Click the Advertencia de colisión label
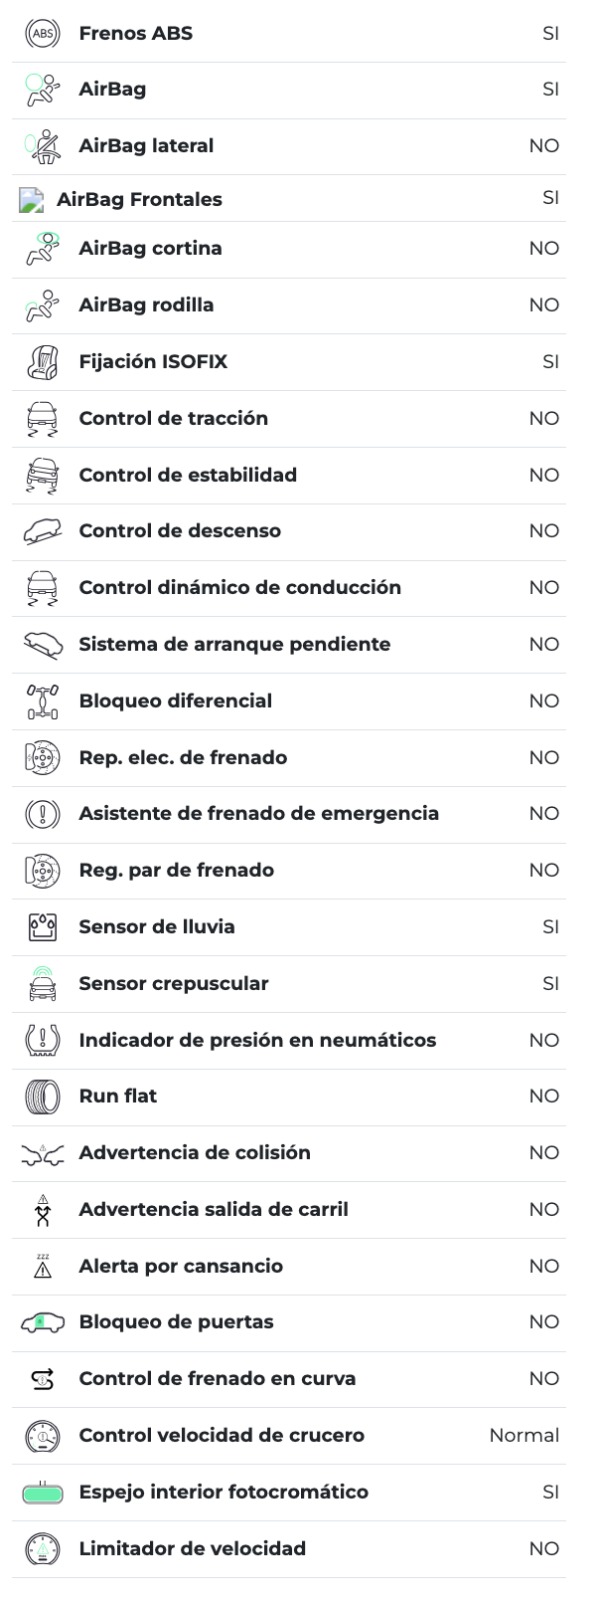 click(x=194, y=1153)
